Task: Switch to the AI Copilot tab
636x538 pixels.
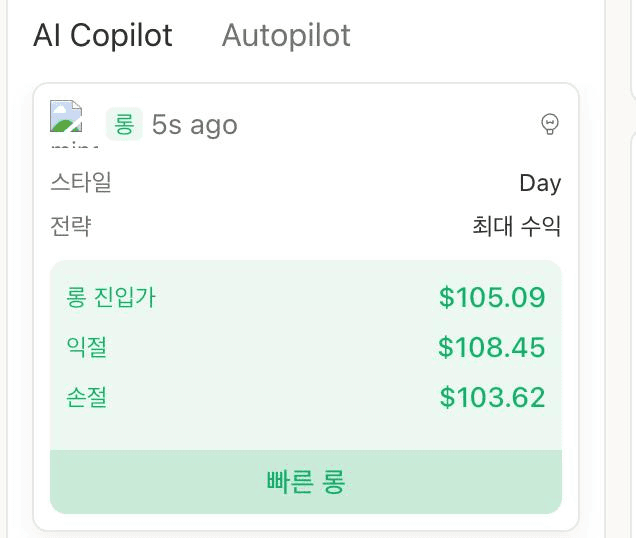Action: pyautogui.click(x=103, y=36)
